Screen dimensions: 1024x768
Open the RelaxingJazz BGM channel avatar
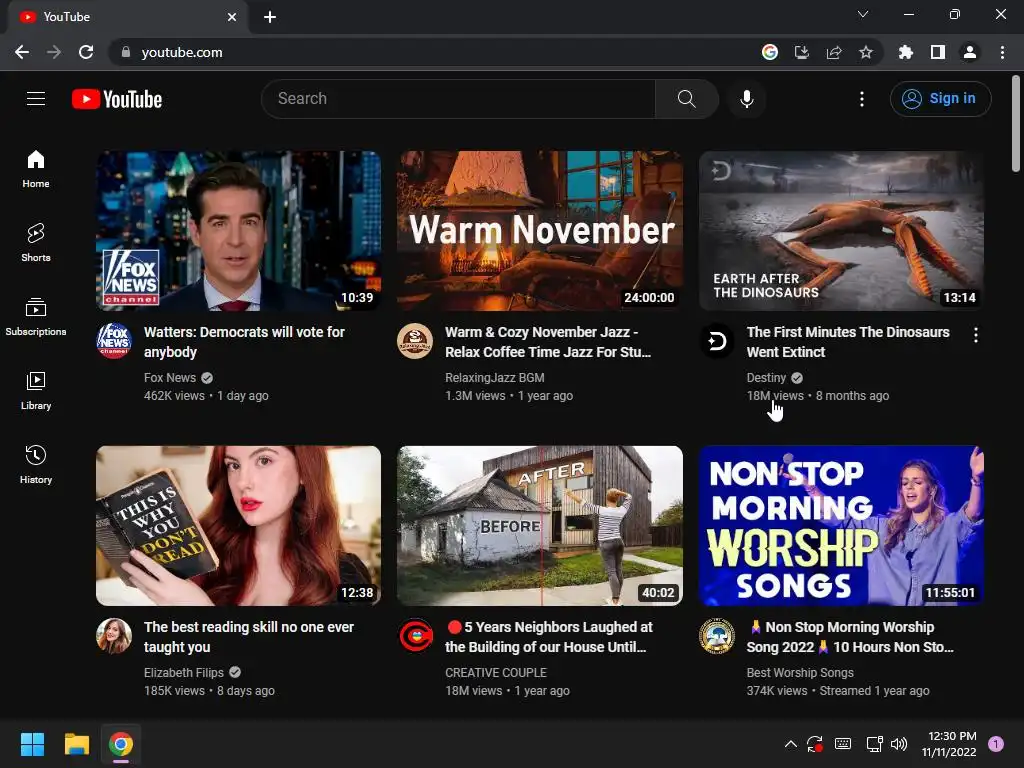pyautogui.click(x=415, y=341)
